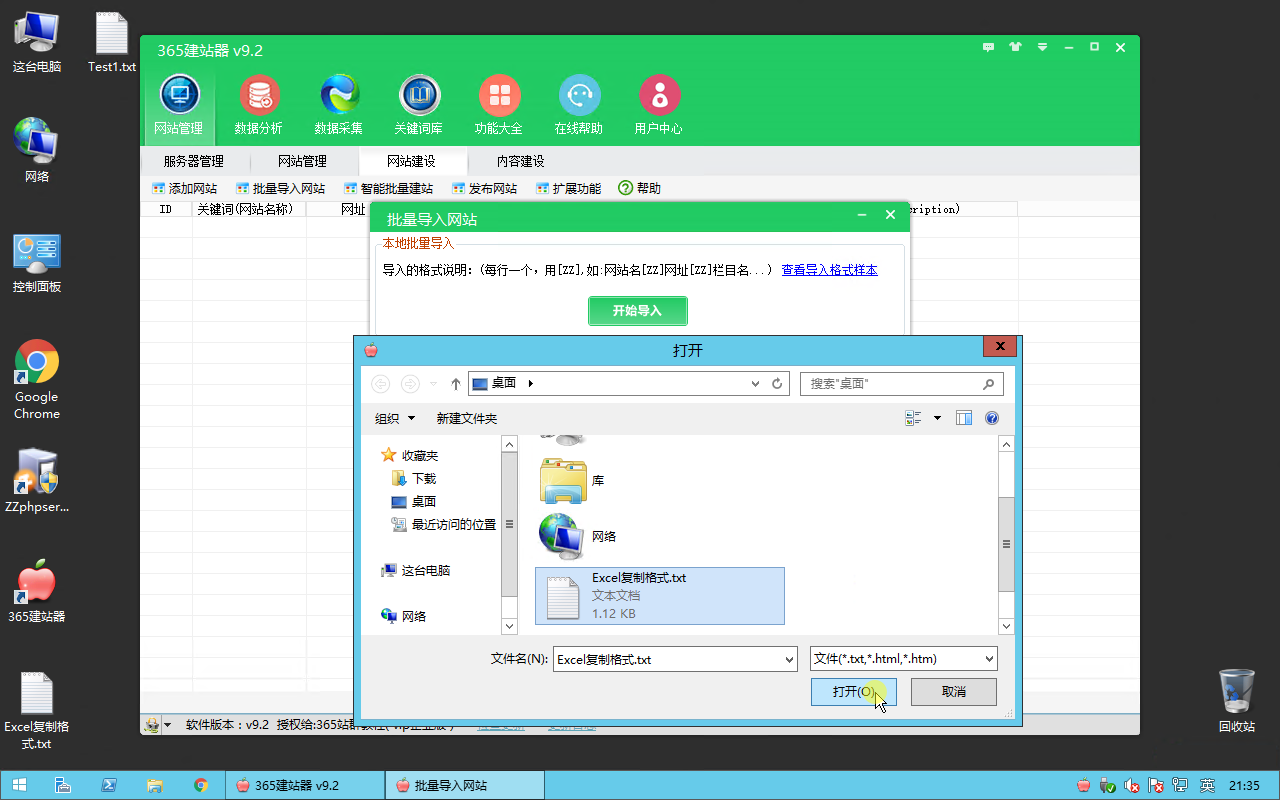The width and height of the screenshot is (1280, 800).
Task: Switch to 内容建设 tab
Action: [x=520, y=161]
